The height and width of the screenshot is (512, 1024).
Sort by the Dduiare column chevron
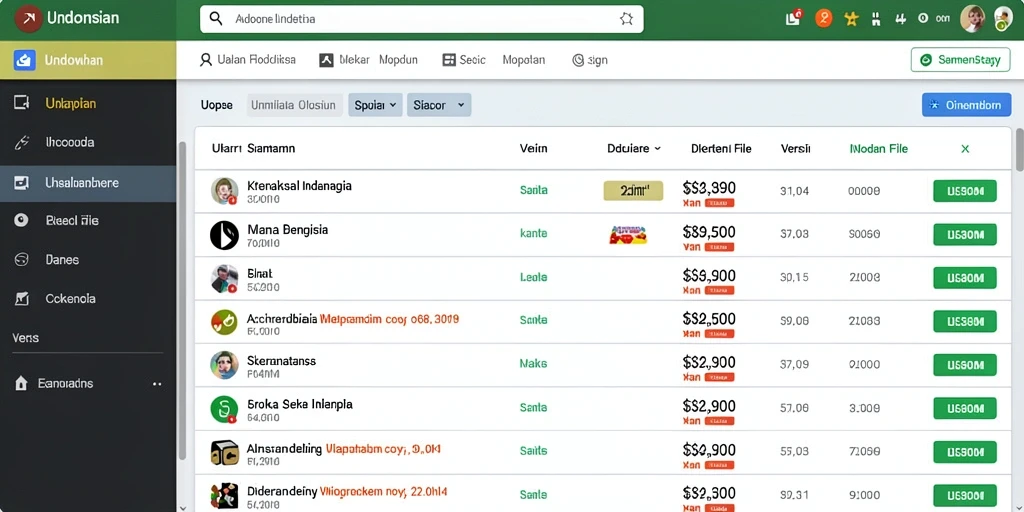click(x=658, y=148)
